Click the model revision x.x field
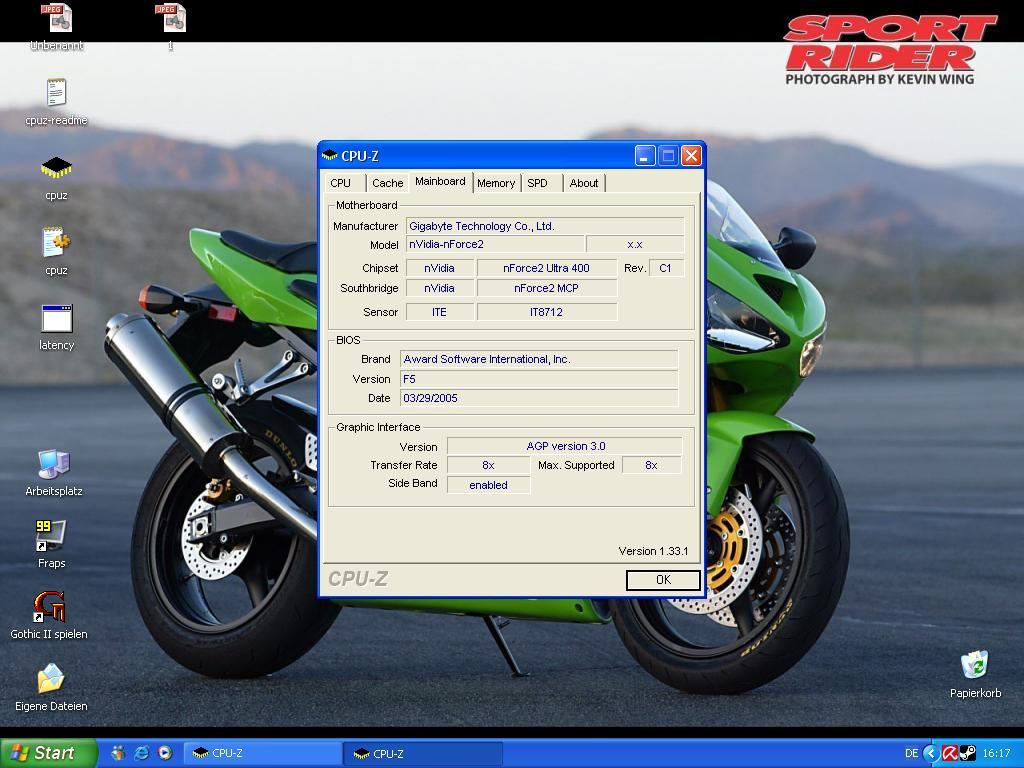1024x768 pixels. click(635, 244)
